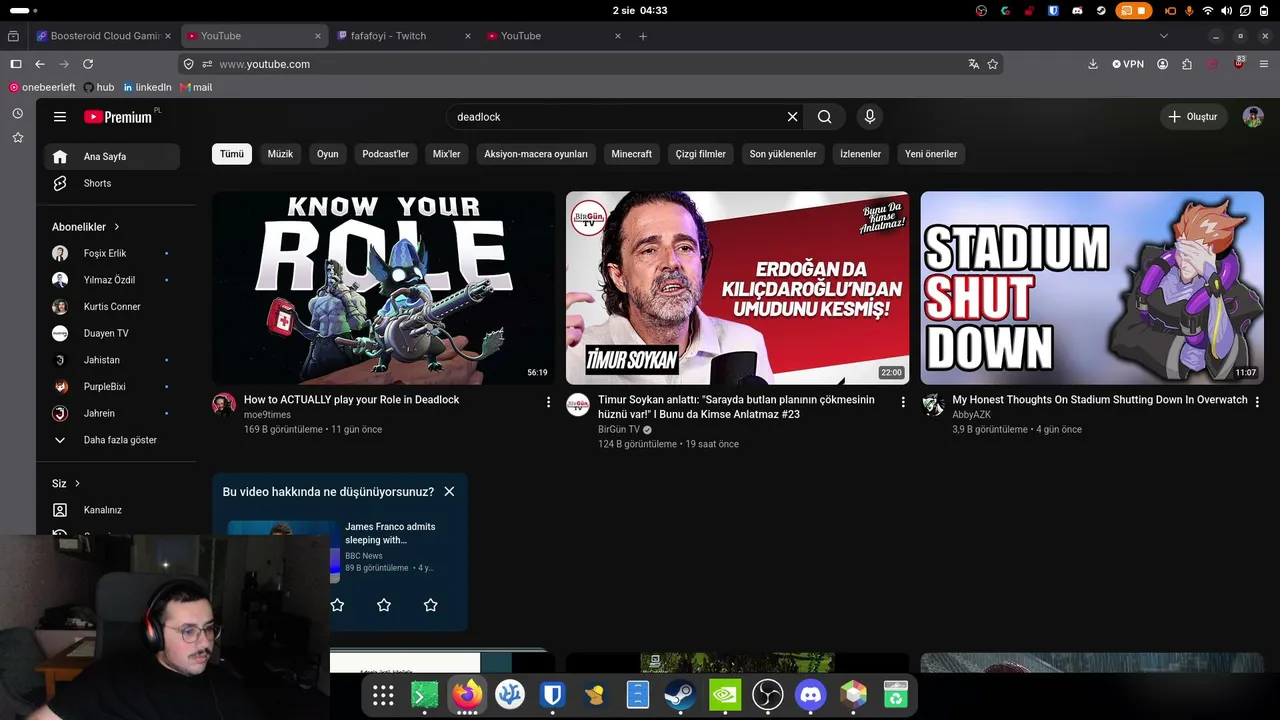Click the YouTube Premium logo

coord(118,117)
